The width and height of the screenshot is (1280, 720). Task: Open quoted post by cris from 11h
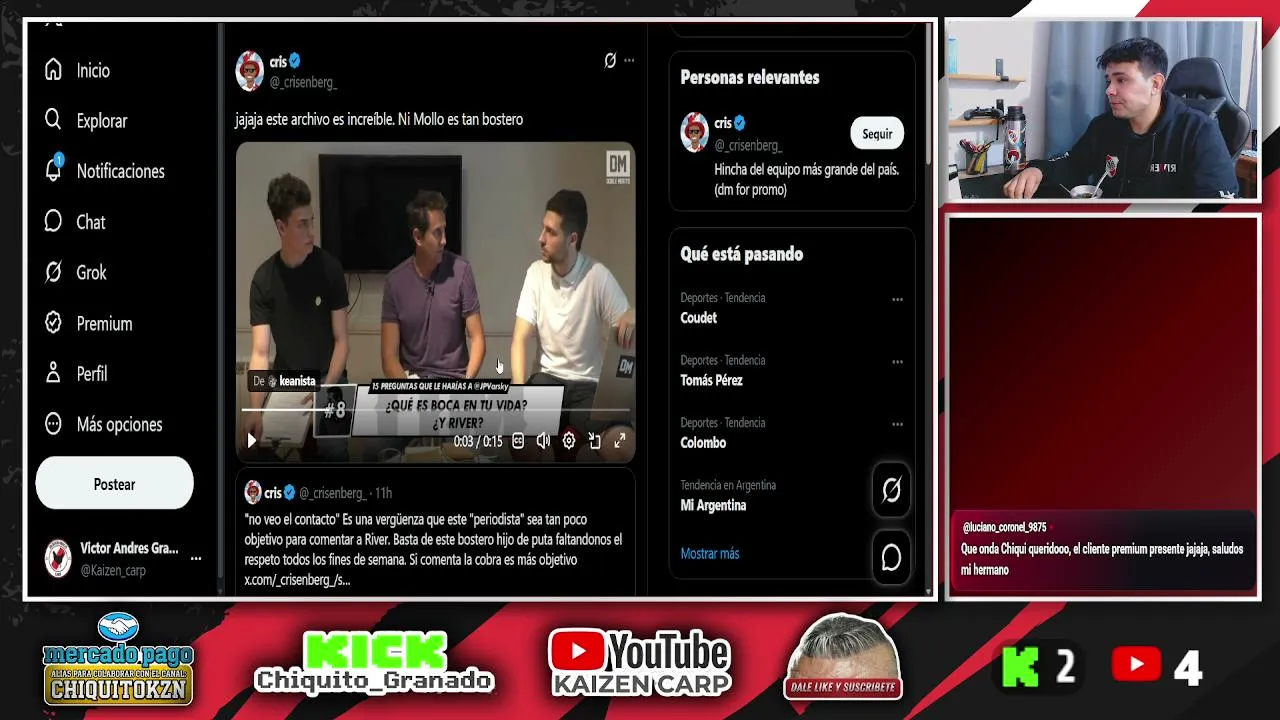pyautogui.click(x=435, y=533)
